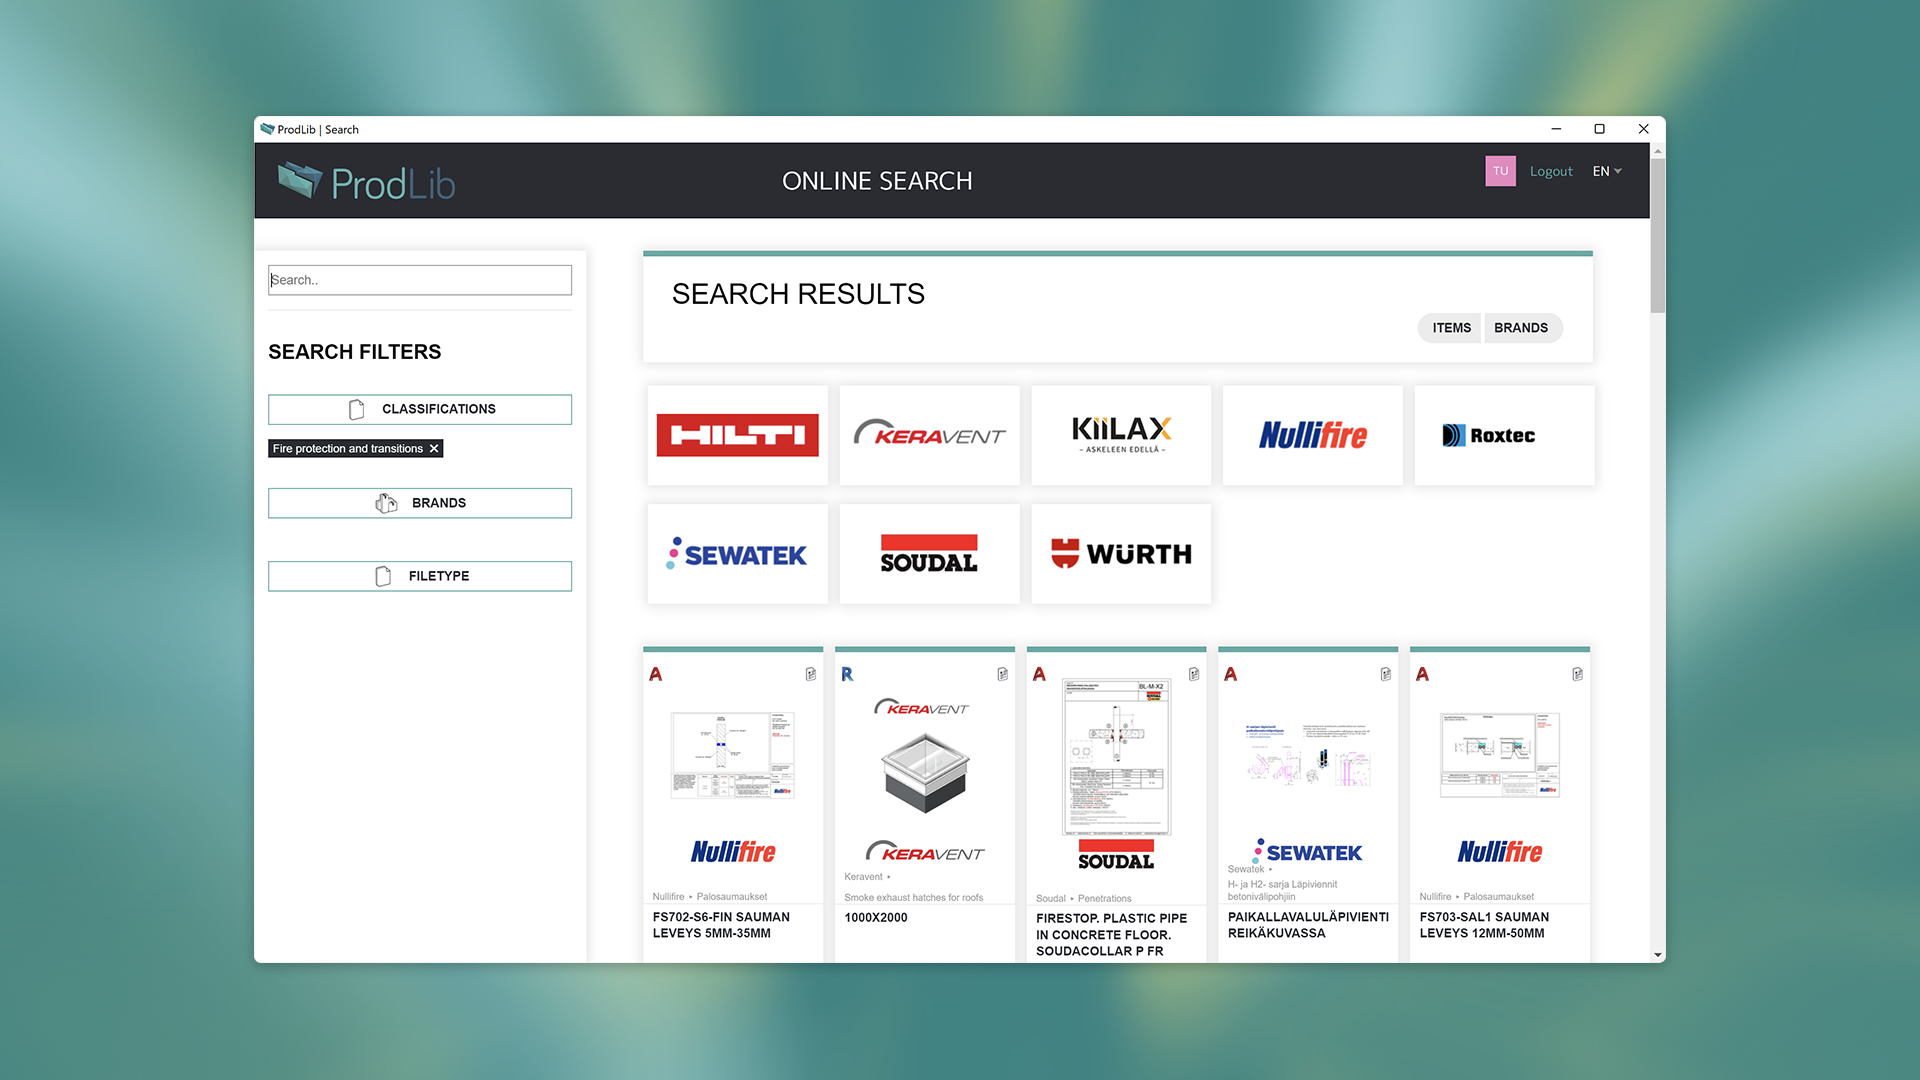Open Soudal firestop drawing thumbnail

[1116, 757]
